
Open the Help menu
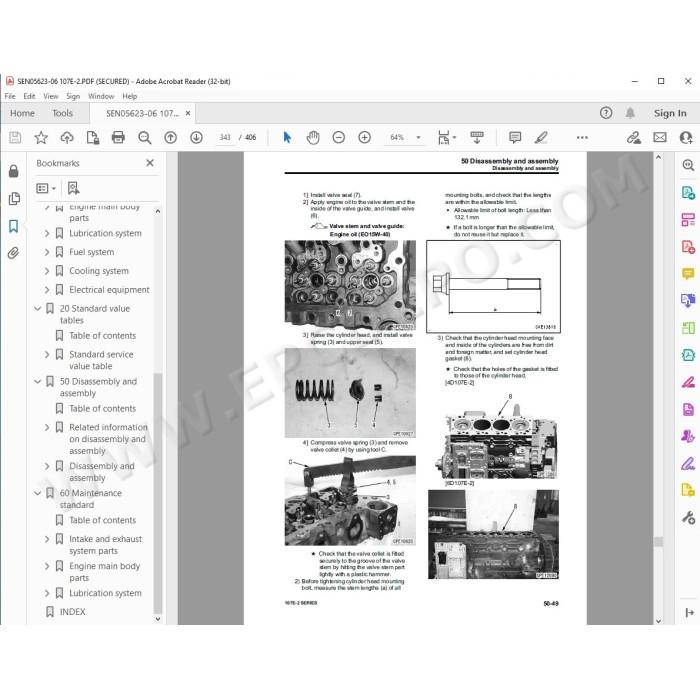pyautogui.click(x=129, y=96)
